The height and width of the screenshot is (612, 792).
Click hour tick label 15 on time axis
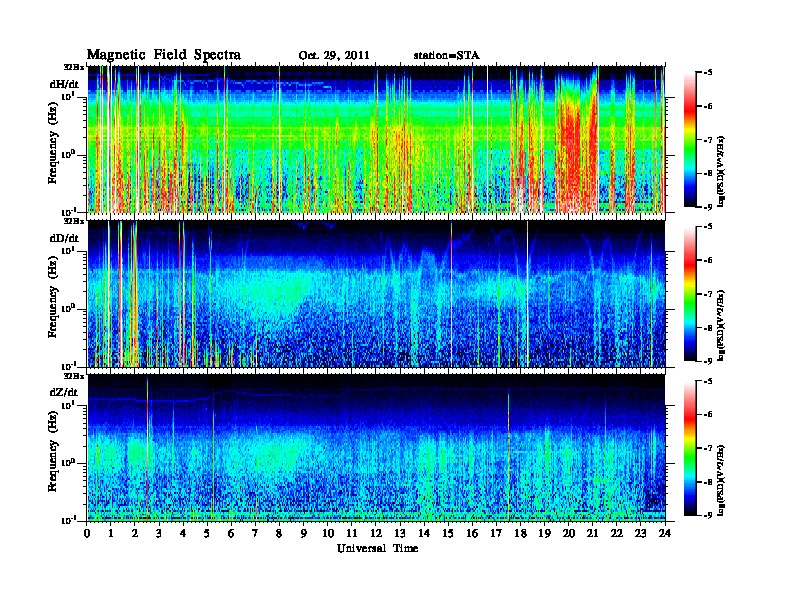click(x=448, y=533)
